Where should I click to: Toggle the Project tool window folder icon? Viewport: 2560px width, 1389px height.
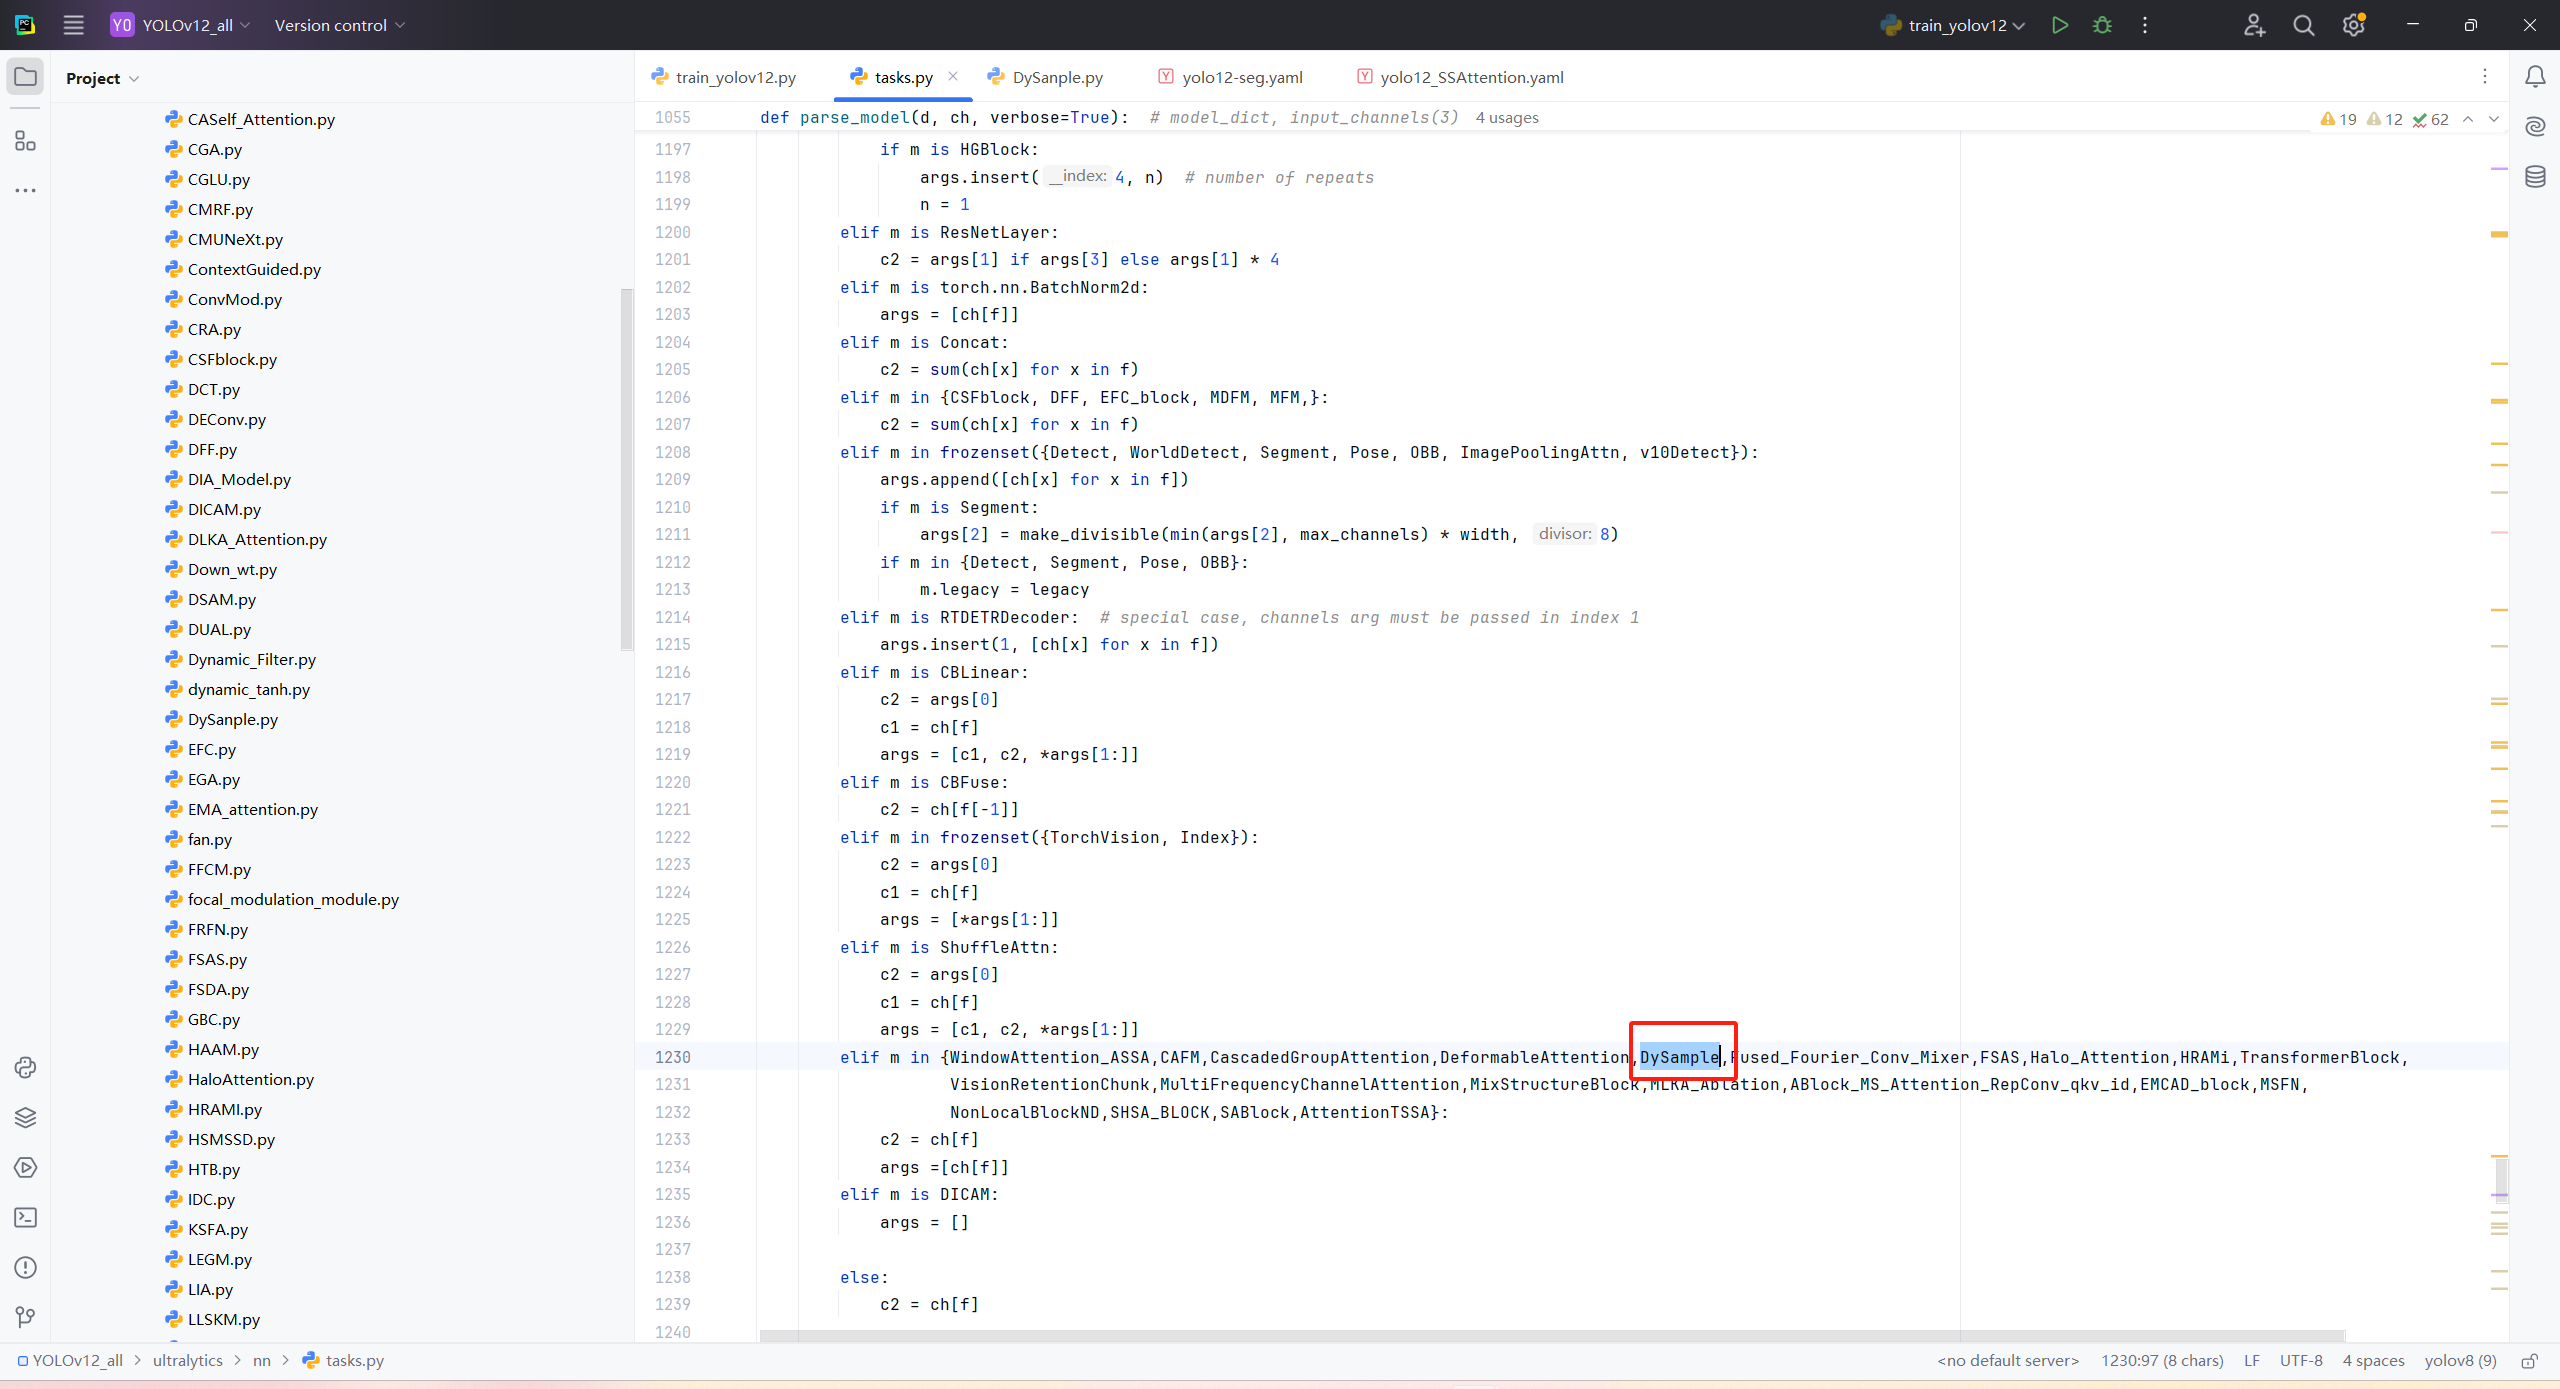point(25,77)
